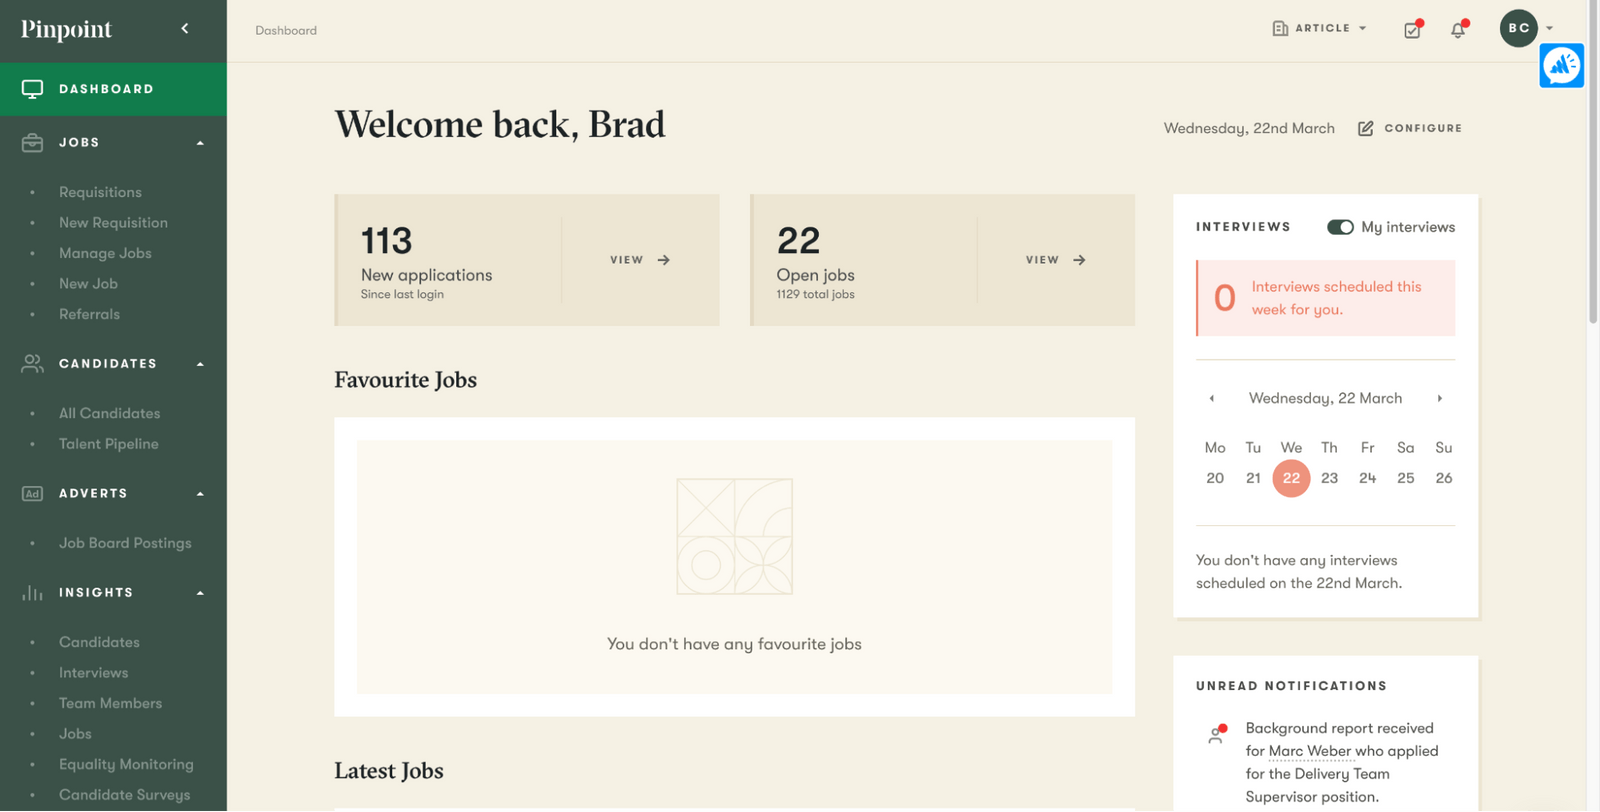Click the Dashboard breadcrumb label
This screenshot has height=812, width=1600.
286,30
